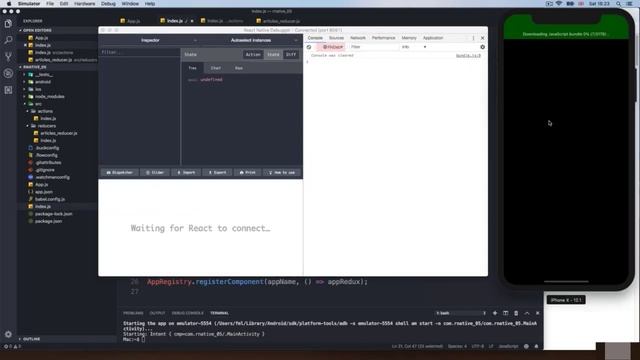Click the Export button in Redux DevTools
Image resolution: width=640 pixels, height=360 pixels.
[x=217, y=173]
